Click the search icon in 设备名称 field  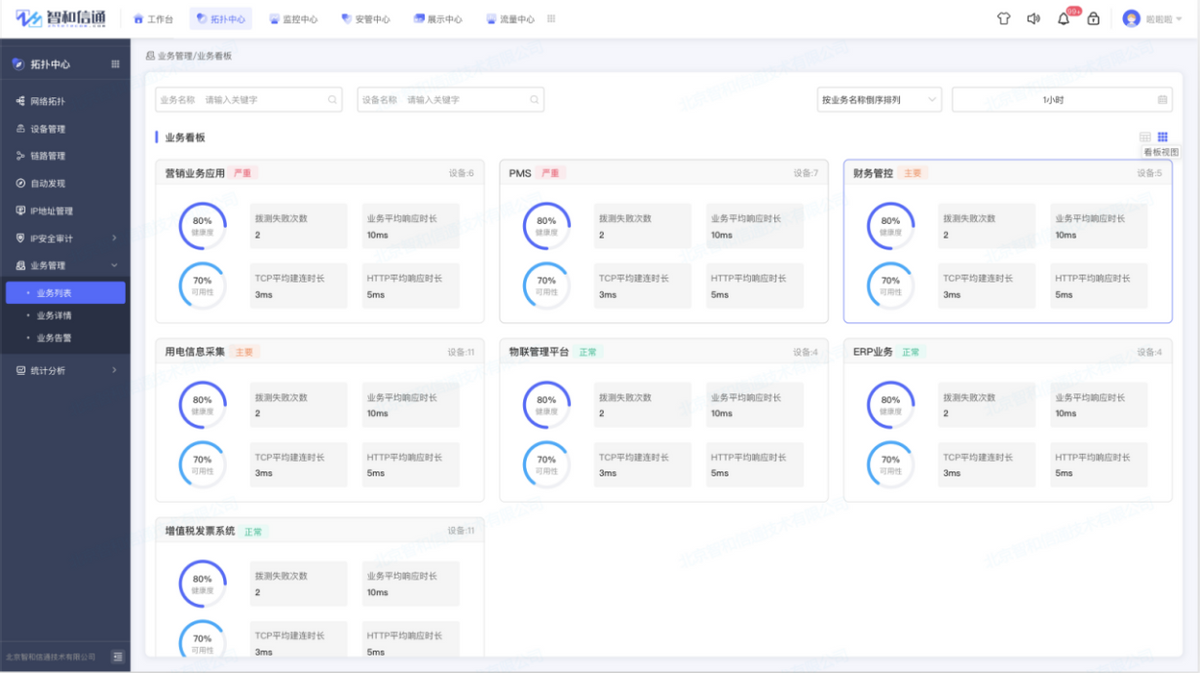(534, 100)
